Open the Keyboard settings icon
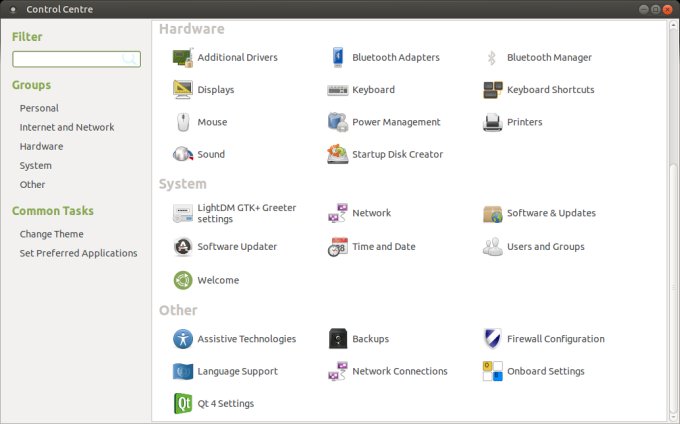This screenshot has width=680, height=424. click(x=337, y=90)
